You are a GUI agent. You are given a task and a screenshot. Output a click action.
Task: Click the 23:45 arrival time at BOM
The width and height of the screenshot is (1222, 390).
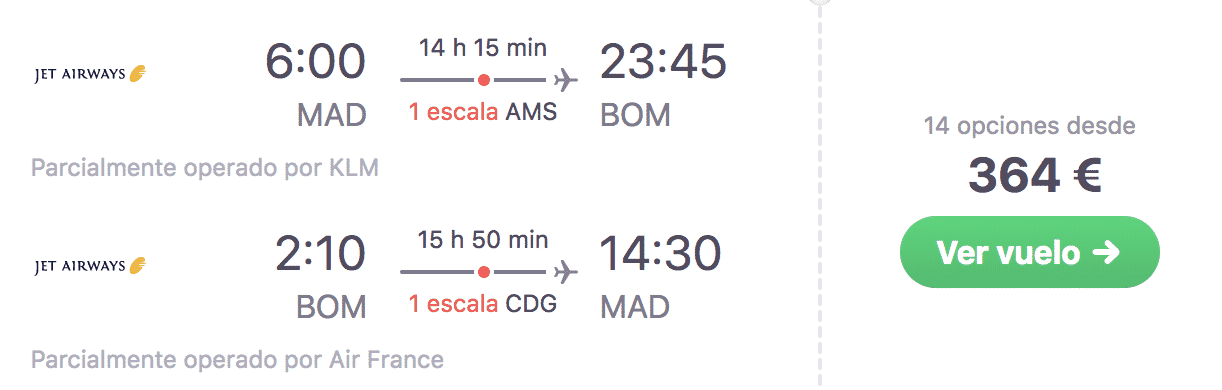(662, 63)
